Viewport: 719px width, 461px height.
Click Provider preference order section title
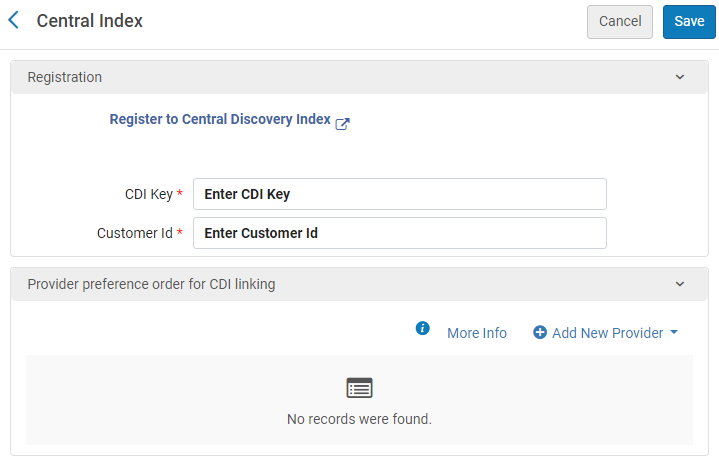click(151, 284)
